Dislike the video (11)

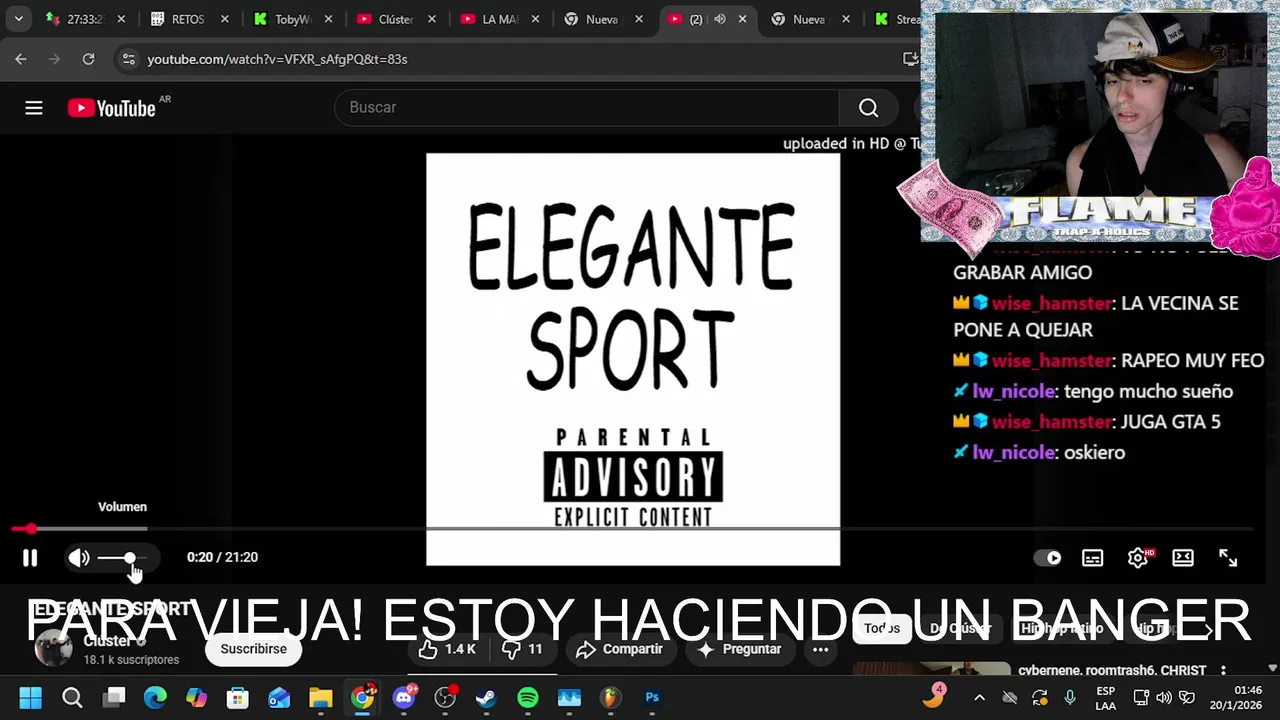523,649
